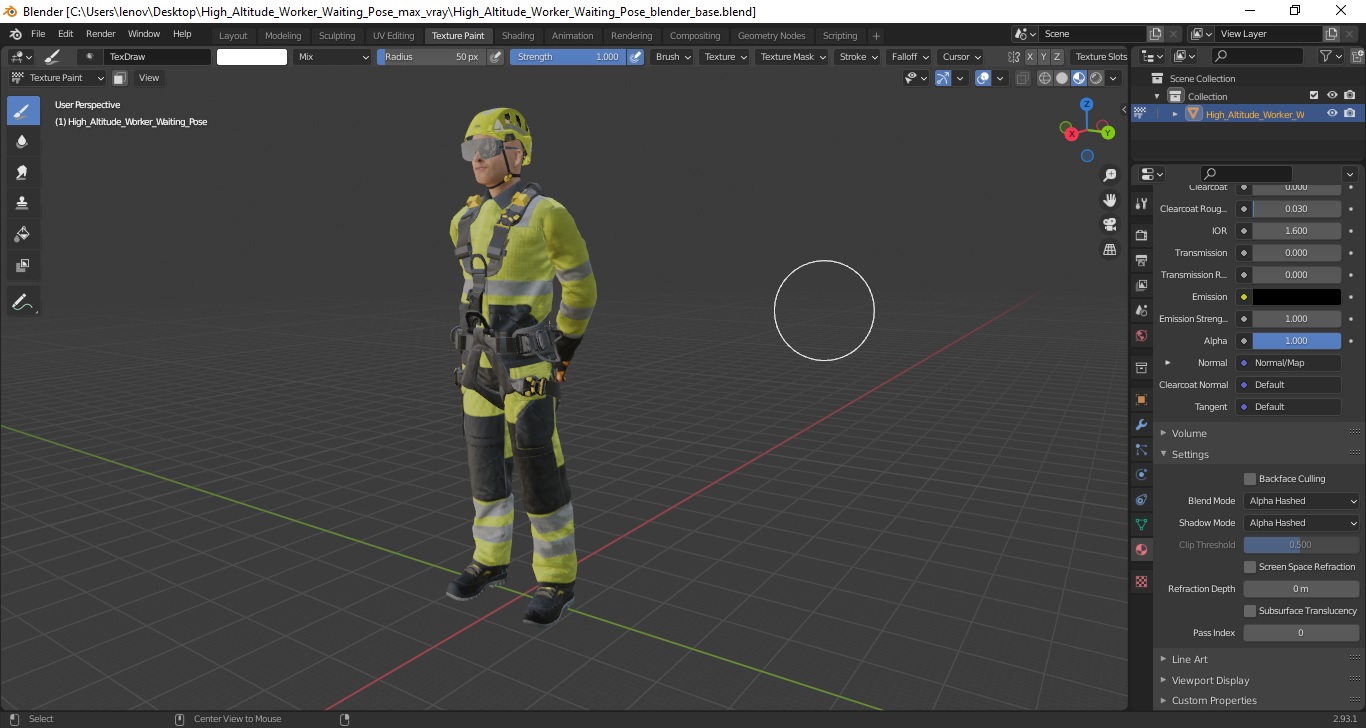This screenshot has width=1366, height=728.
Task: Switch to Material Preview shading mode
Action: click(1079, 78)
